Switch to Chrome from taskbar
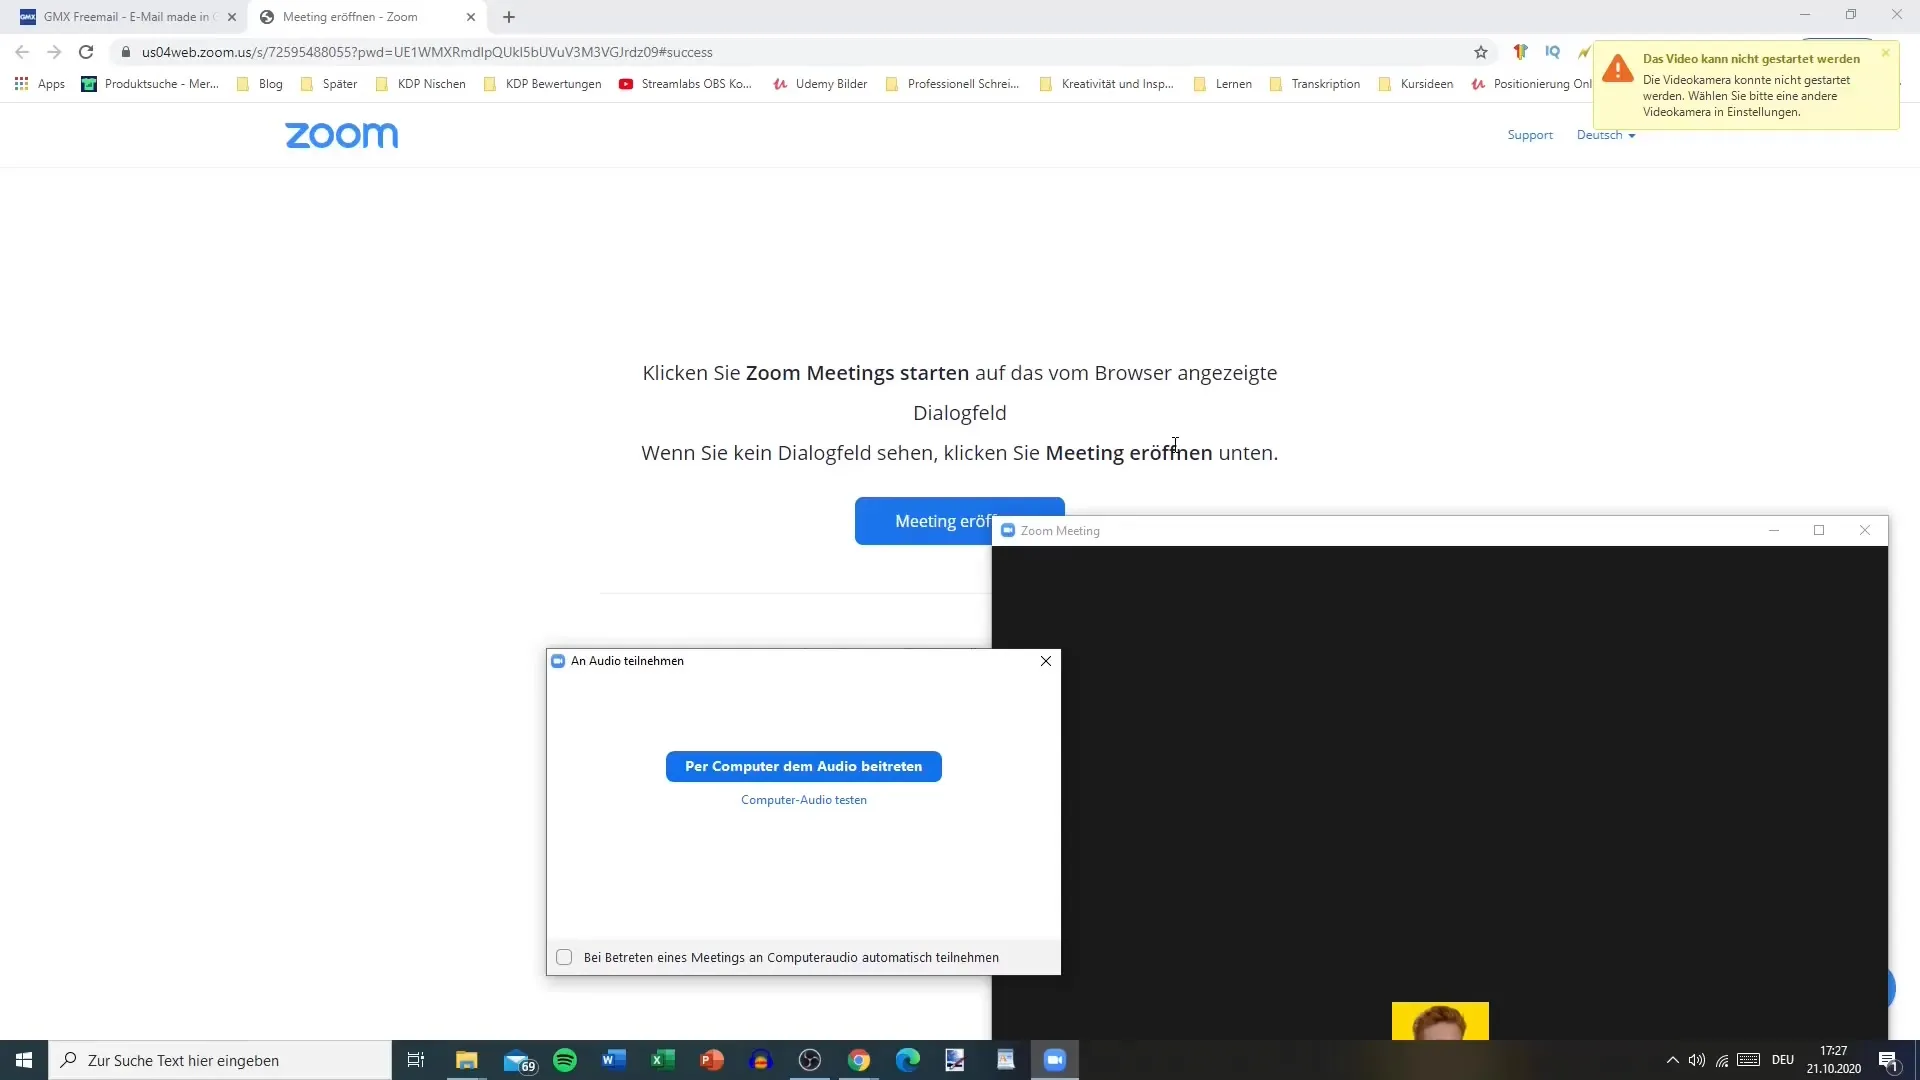This screenshot has height=1080, width=1920. (x=859, y=1060)
